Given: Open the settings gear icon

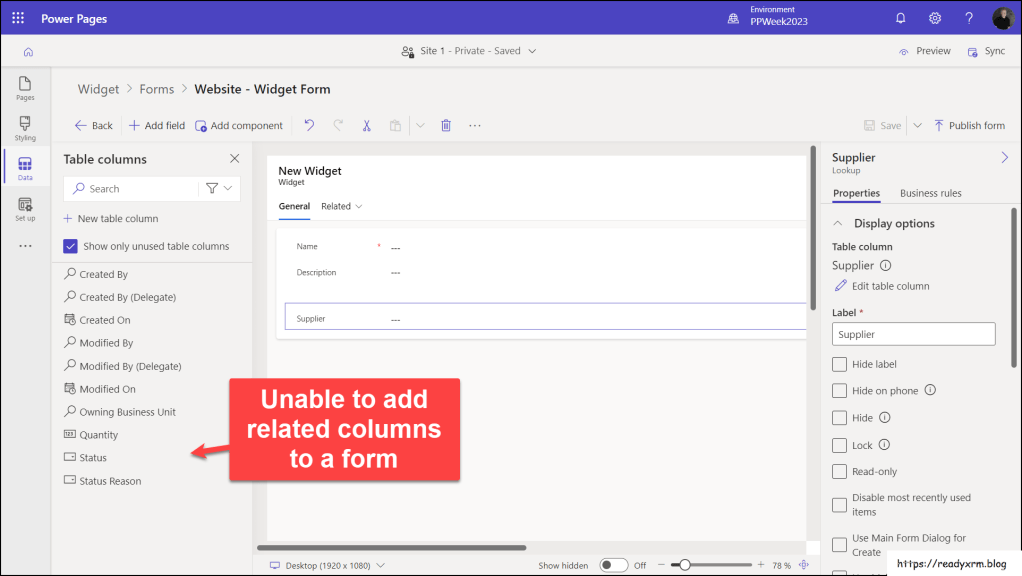Looking at the screenshot, I should pyautogui.click(x=935, y=18).
